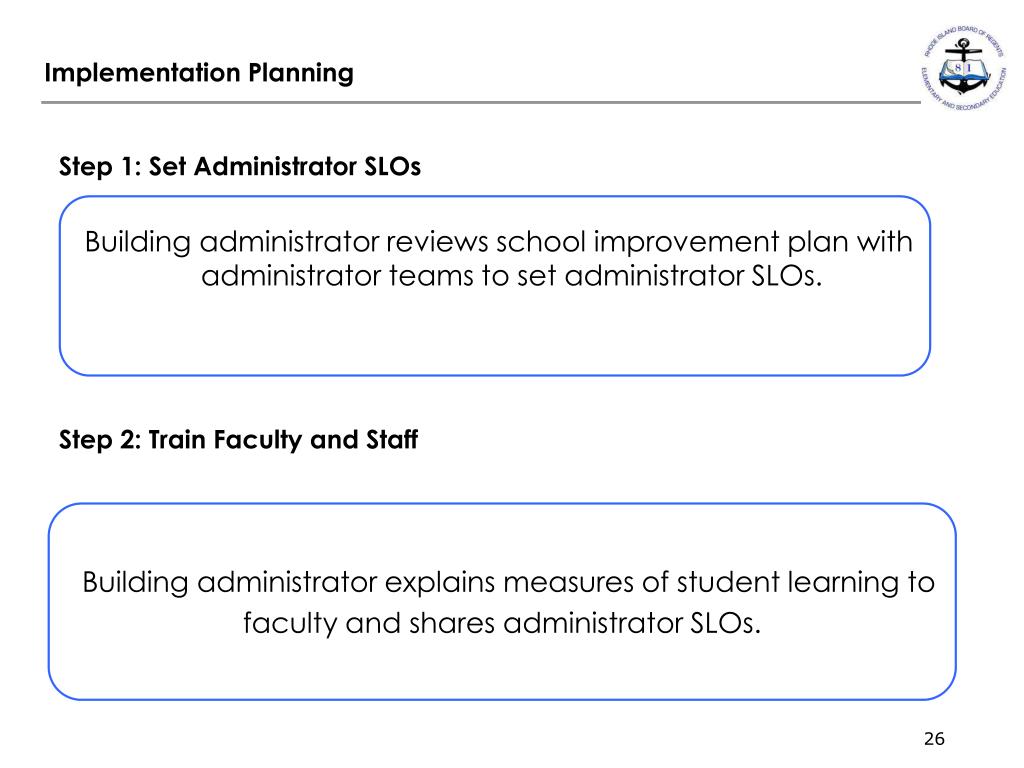Select the school improvement plan text box

(495, 285)
